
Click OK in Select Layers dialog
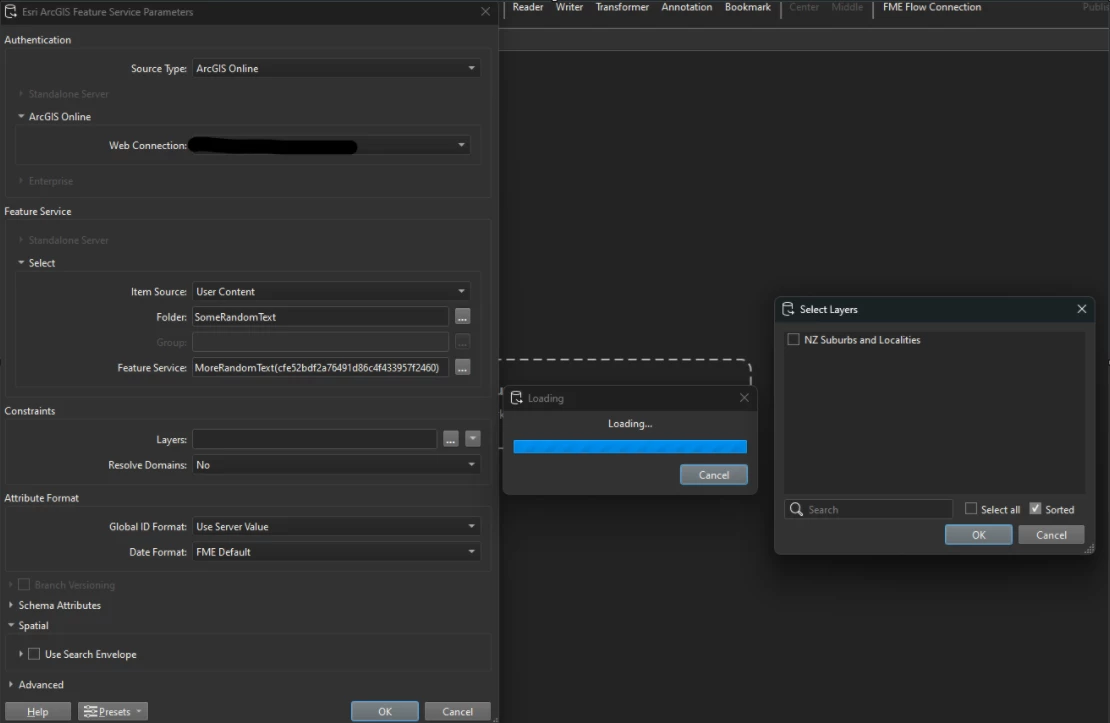[978, 535]
